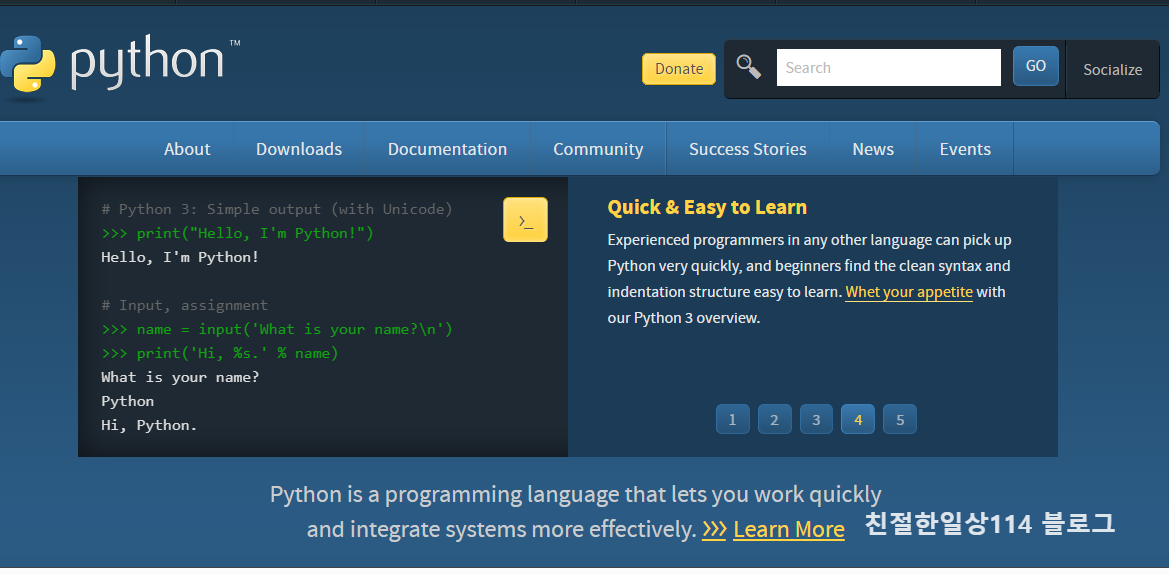
Task: Open the Success Stories menu
Action: (748, 149)
